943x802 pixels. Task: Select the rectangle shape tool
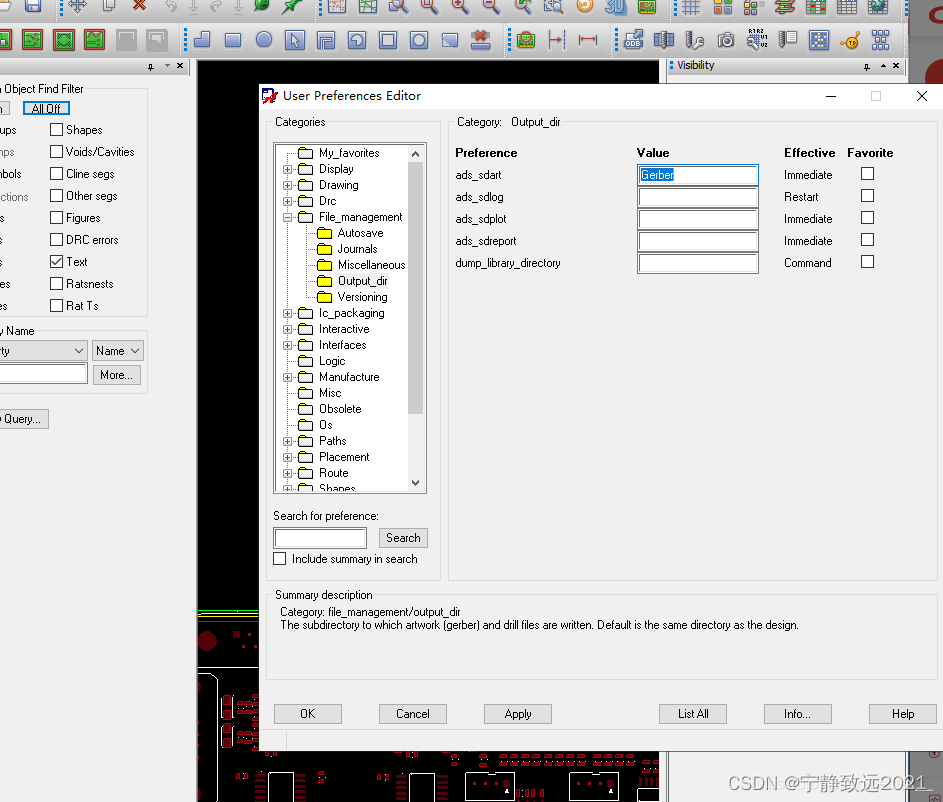[233, 40]
